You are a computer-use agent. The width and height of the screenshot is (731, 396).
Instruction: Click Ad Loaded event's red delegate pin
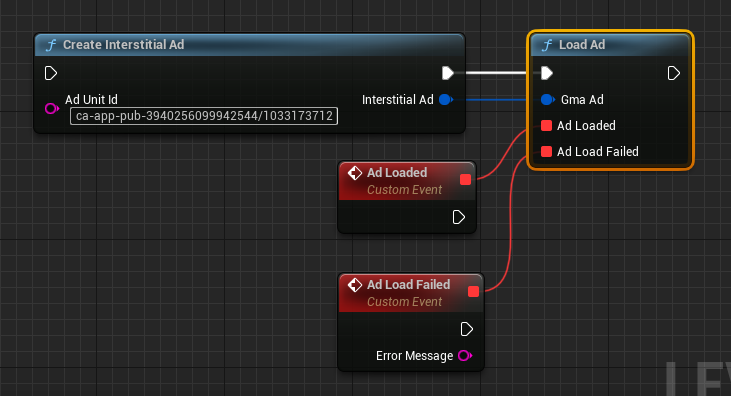pos(465,180)
